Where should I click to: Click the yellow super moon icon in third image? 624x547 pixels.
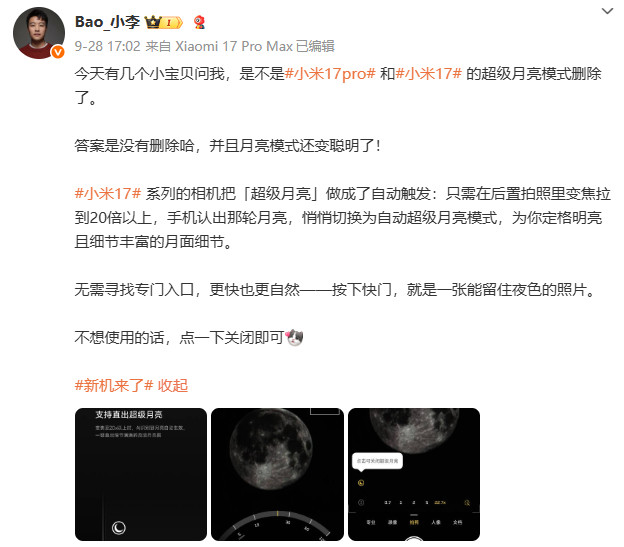pos(361,483)
